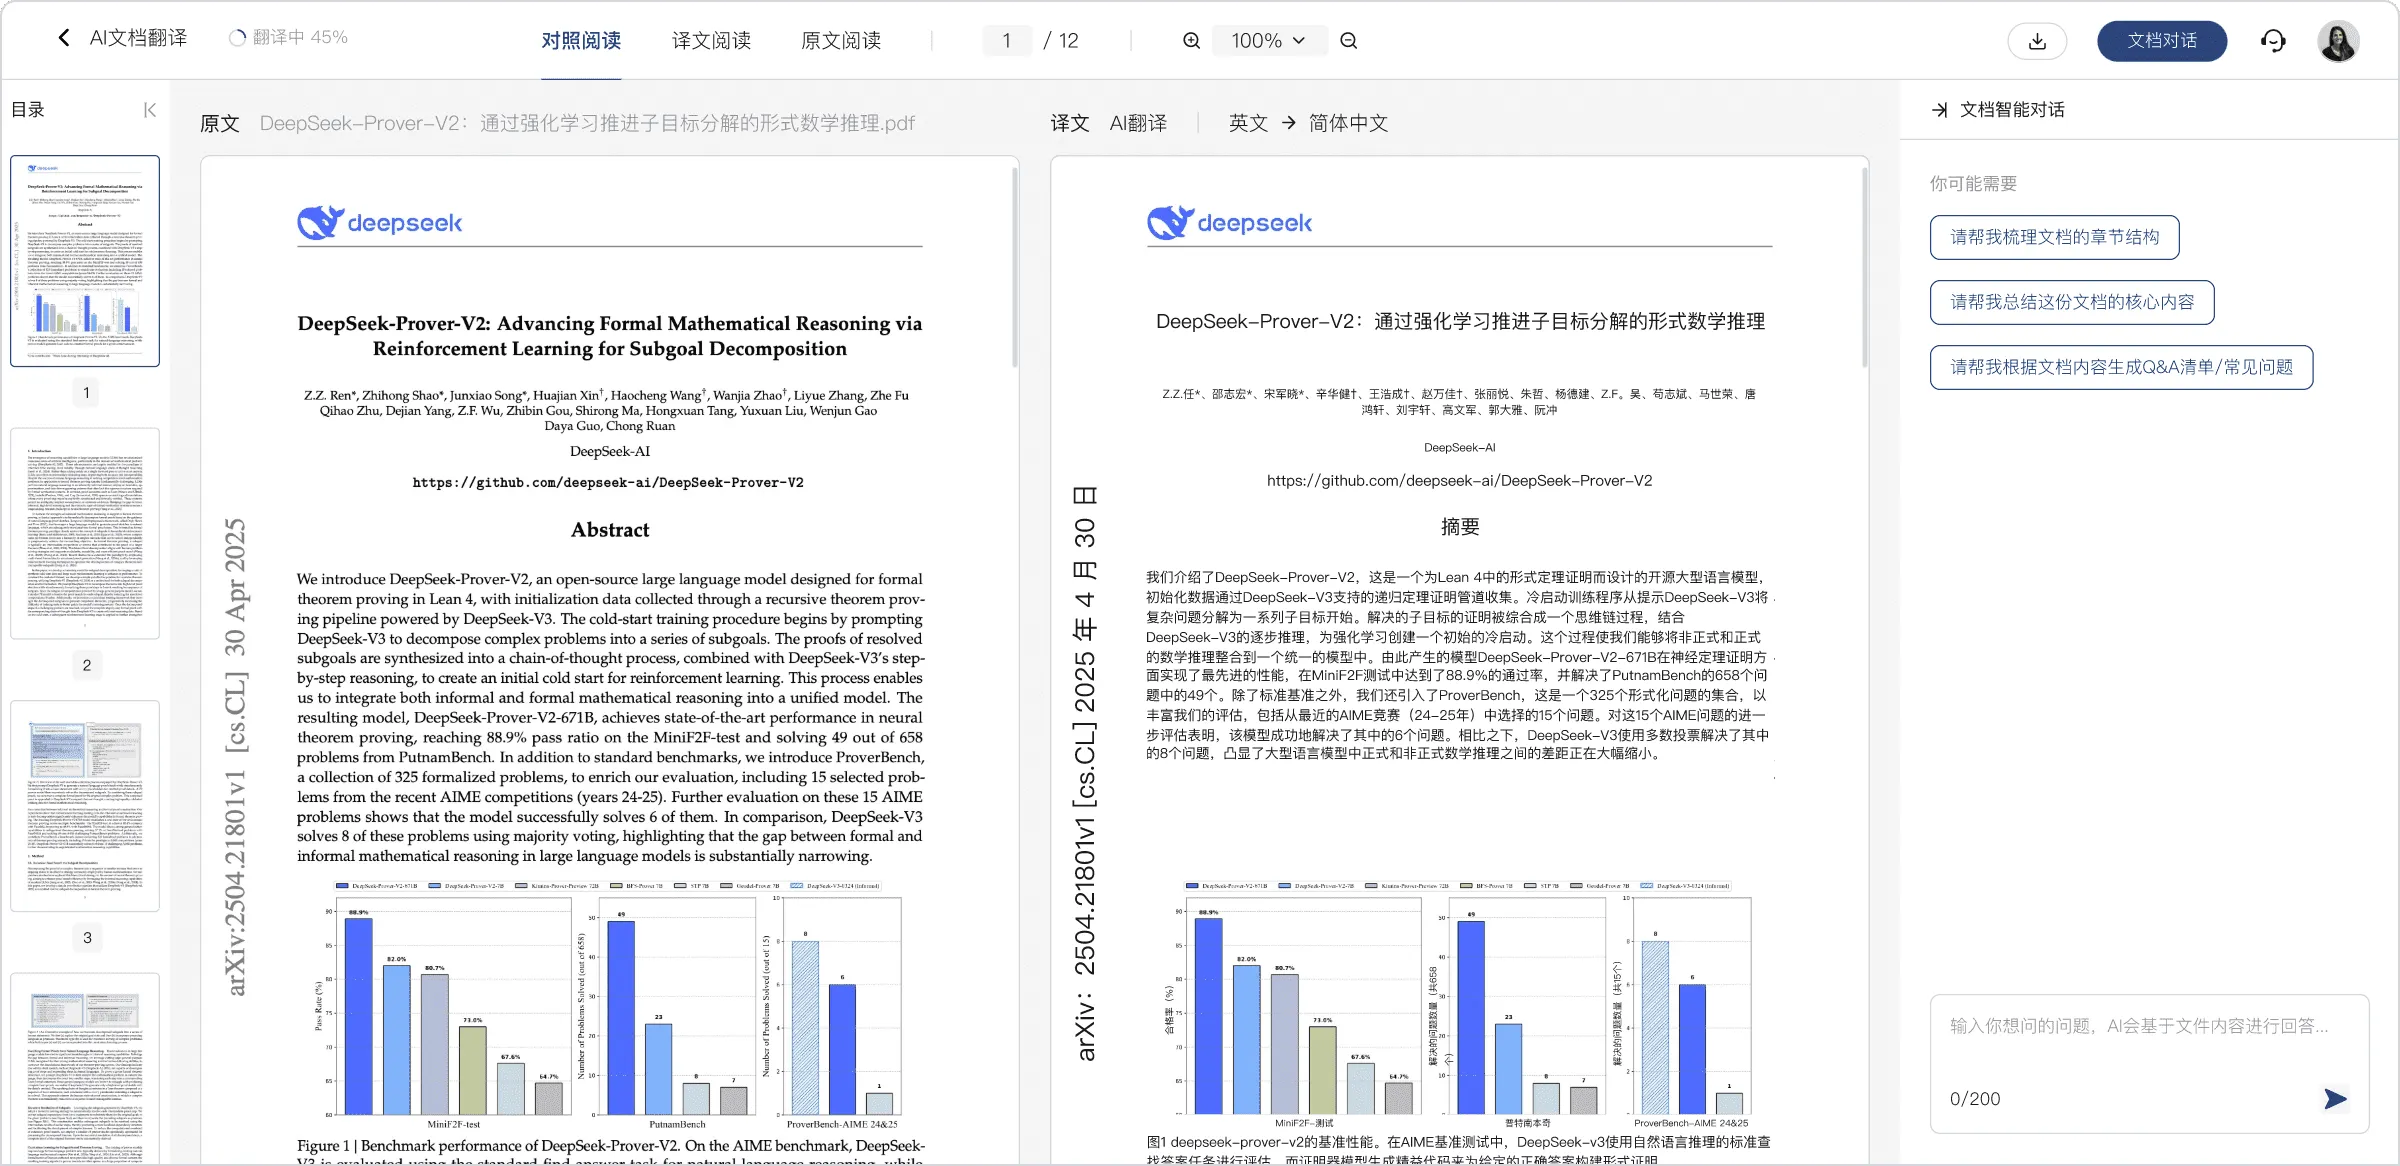Click the deepseek logo in original document
The image size is (2400, 1166).
(380, 223)
